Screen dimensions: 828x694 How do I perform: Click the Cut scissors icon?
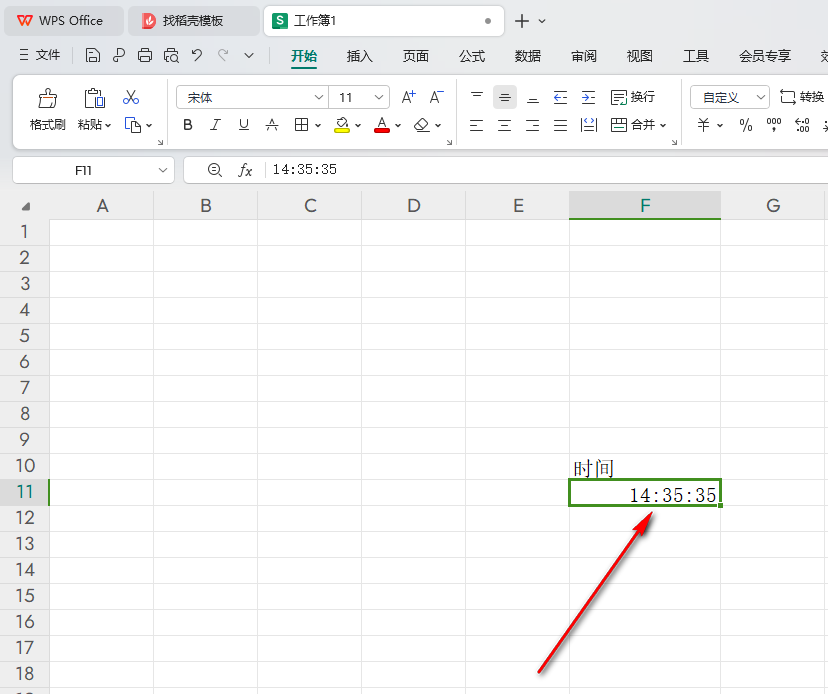click(x=131, y=97)
